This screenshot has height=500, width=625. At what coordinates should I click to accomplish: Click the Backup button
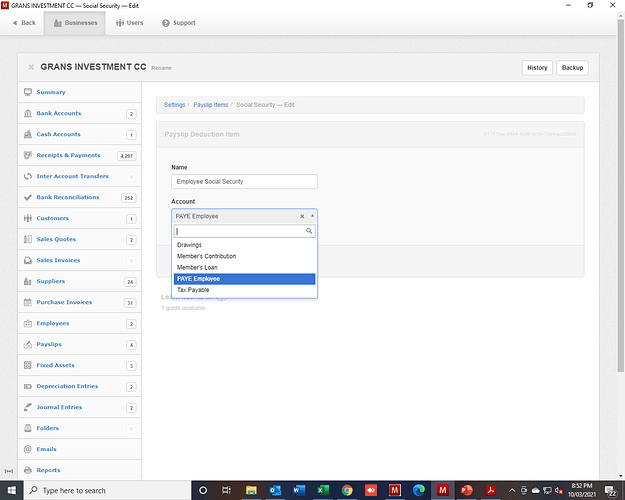(572, 68)
